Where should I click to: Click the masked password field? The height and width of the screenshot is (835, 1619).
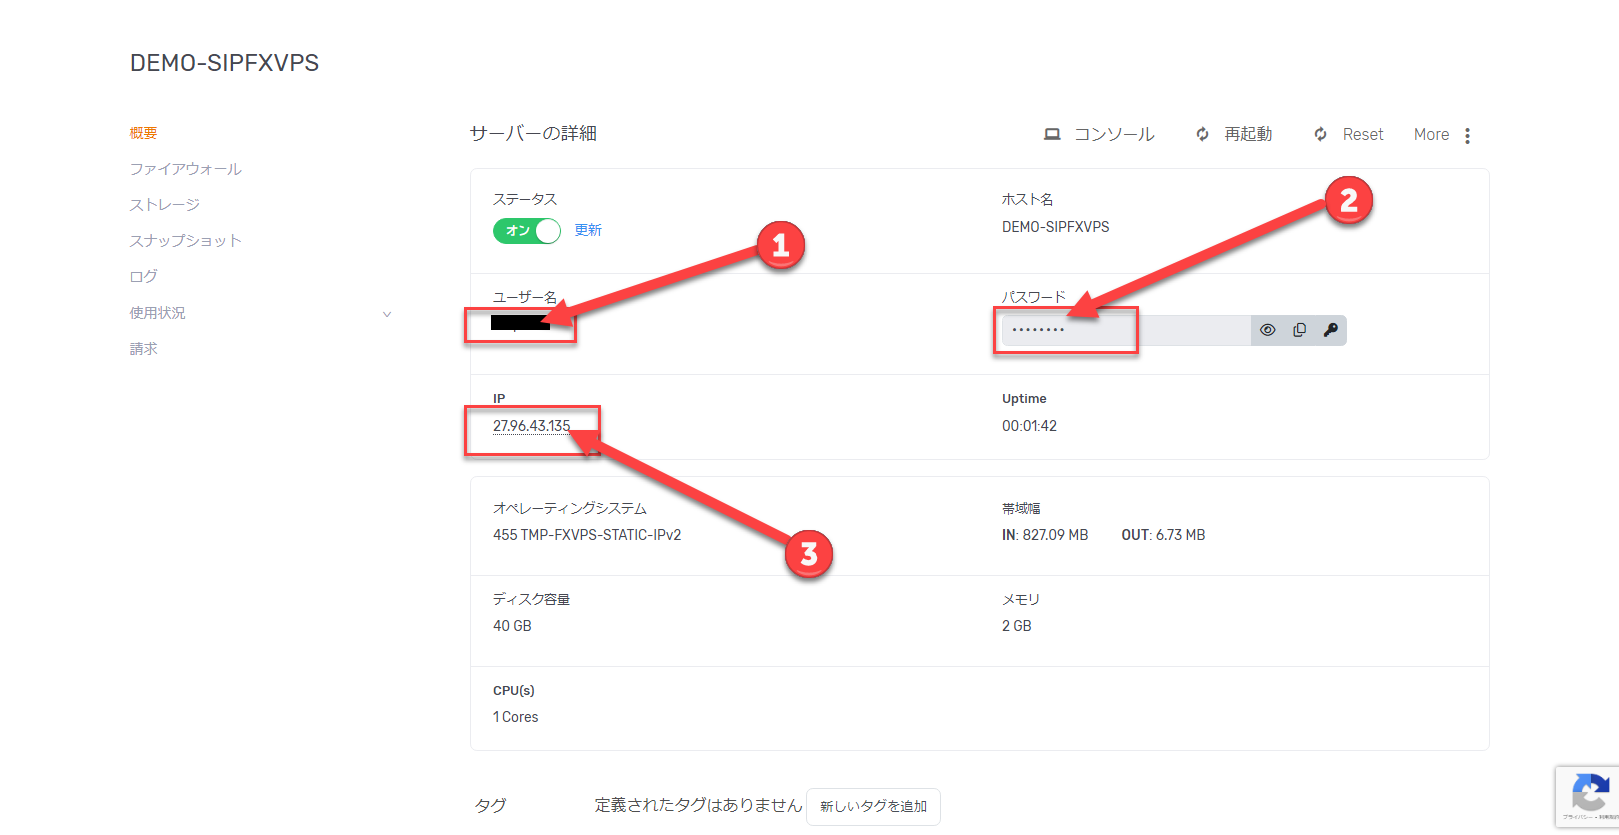pos(1126,330)
